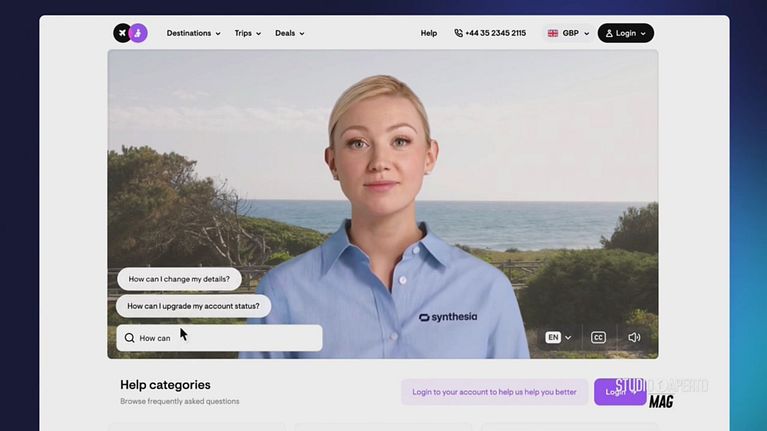Click the UK flag currency icon
Image resolution: width=767 pixels, height=431 pixels.
(x=553, y=33)
